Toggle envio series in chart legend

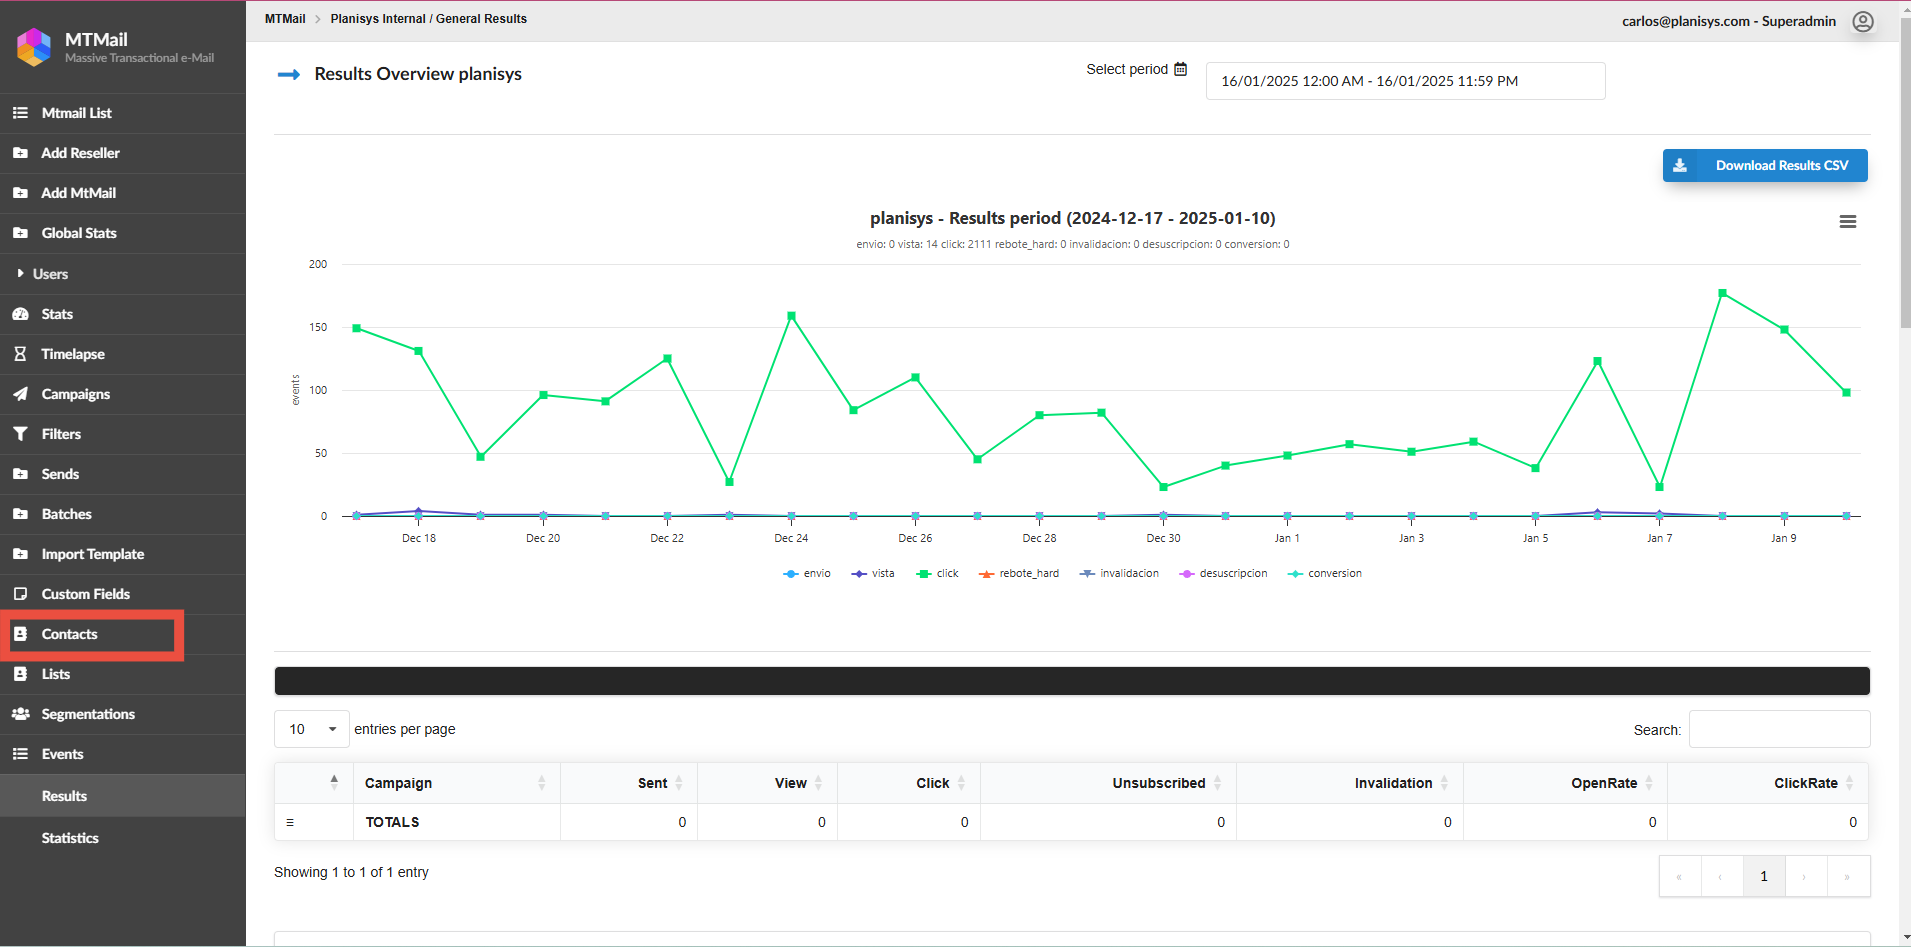click(807, 574)
